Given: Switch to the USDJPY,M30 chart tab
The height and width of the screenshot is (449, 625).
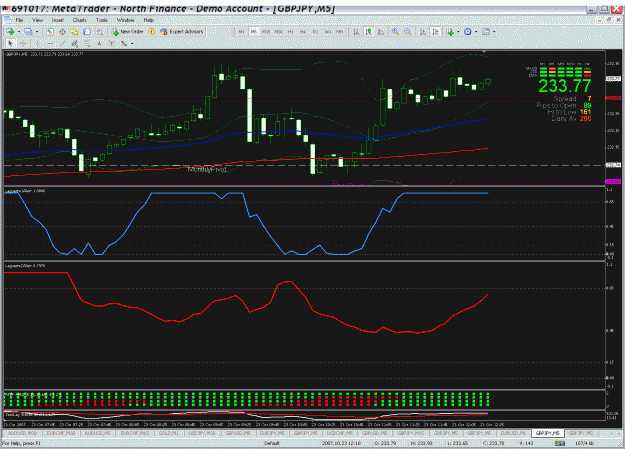Looking at the screenshot, I should click(x=202, y=433).
